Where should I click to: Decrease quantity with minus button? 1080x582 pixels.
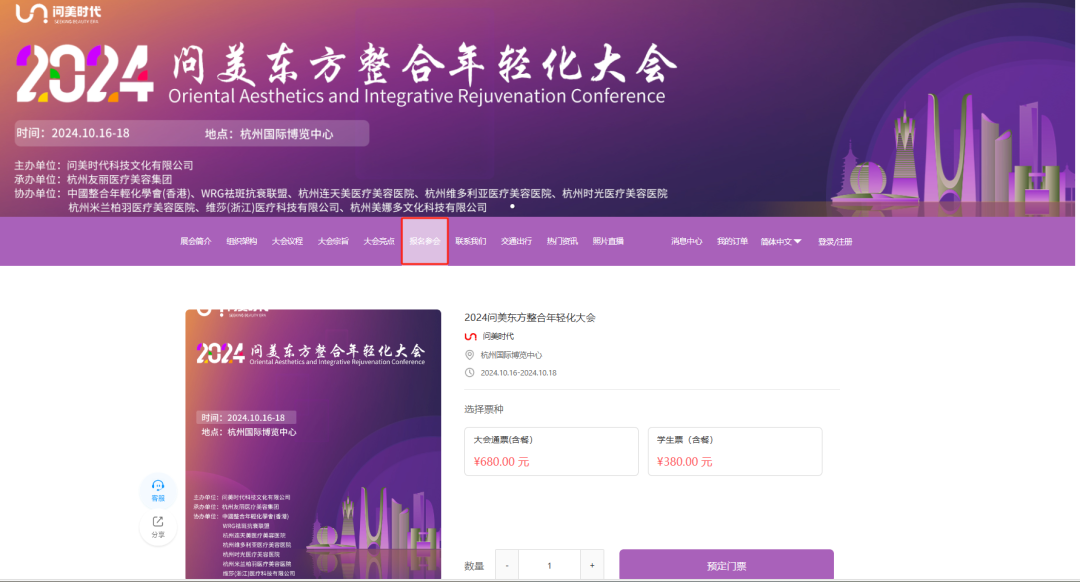point(507,565)
